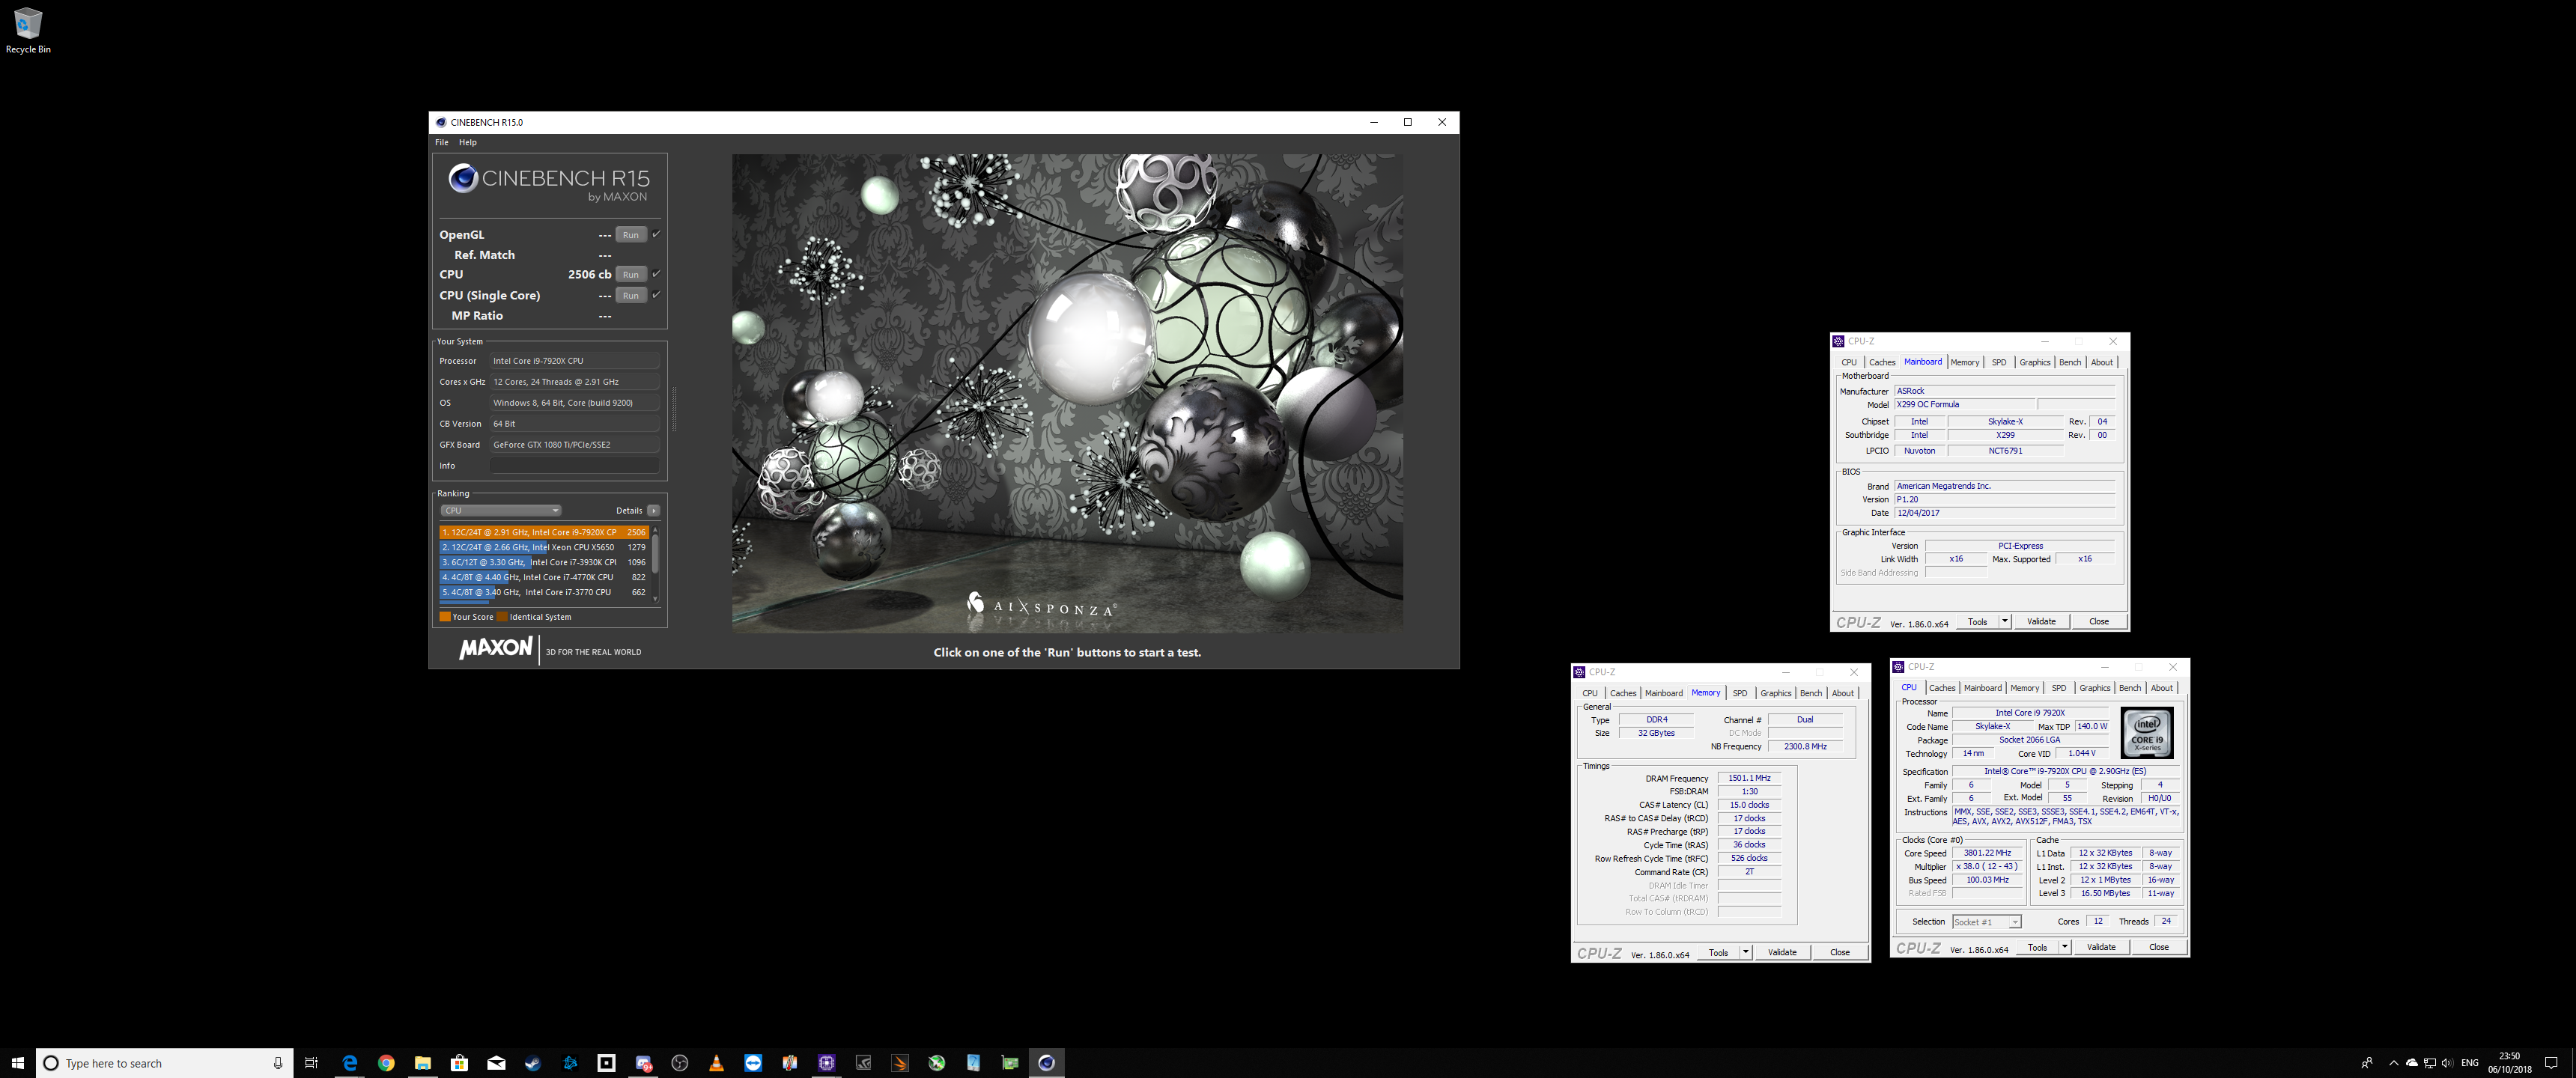Click the green graphics card taskbar icon

pos(1010,1063)
